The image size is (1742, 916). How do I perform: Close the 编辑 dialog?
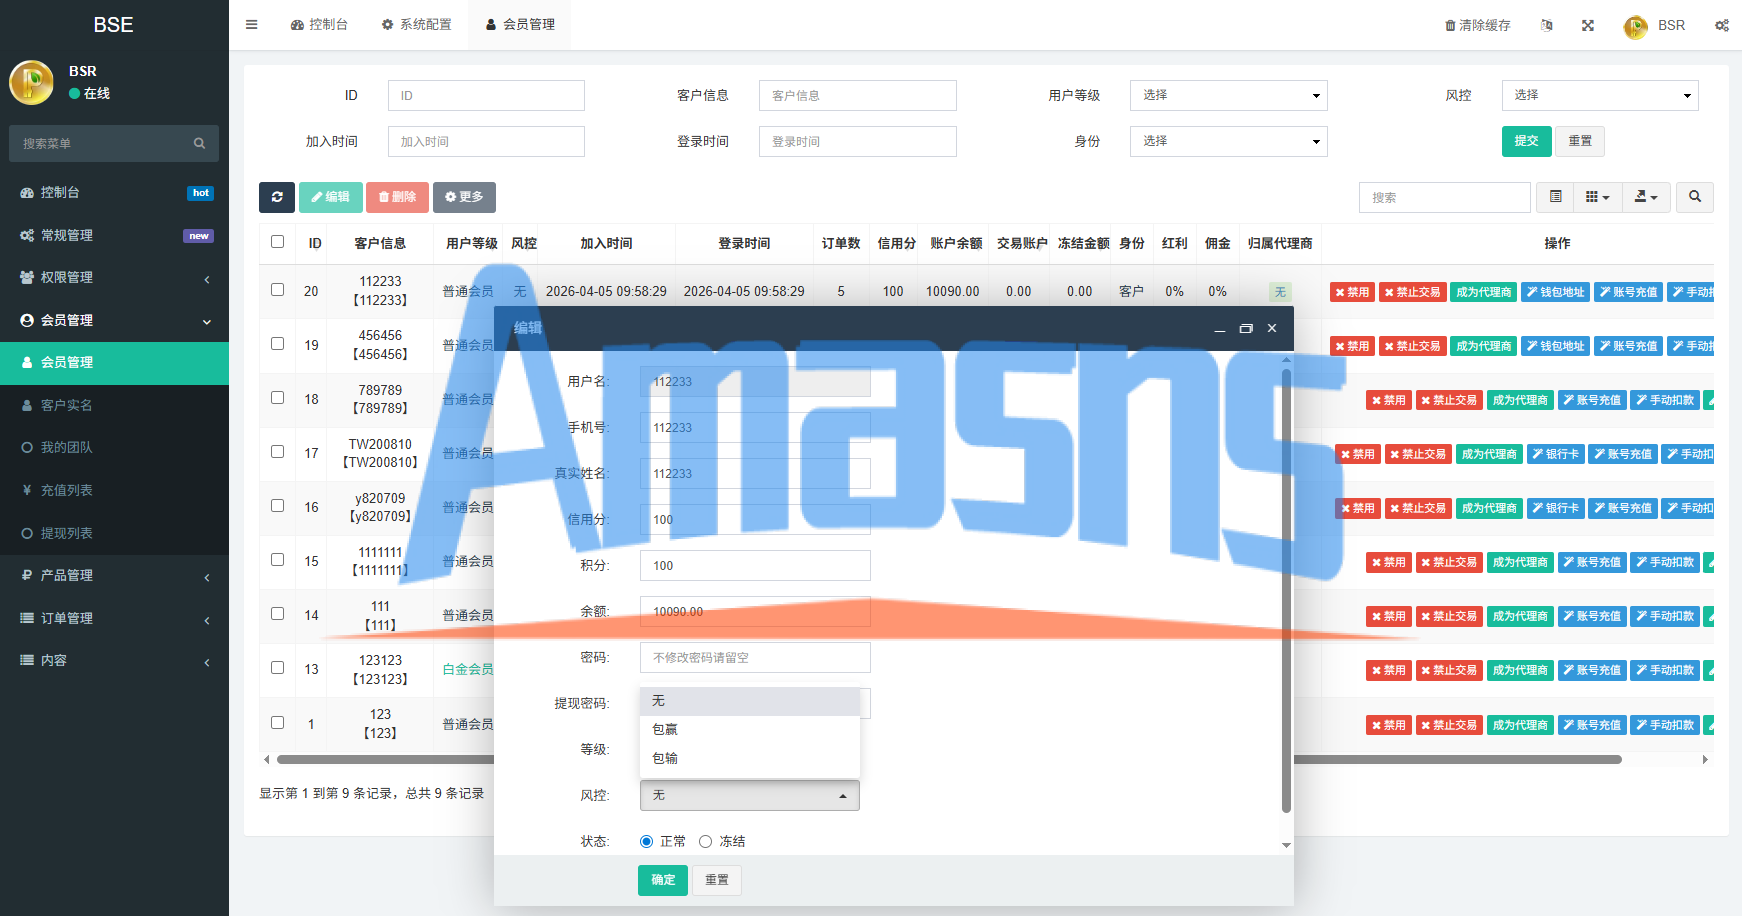pos(1272,329)
